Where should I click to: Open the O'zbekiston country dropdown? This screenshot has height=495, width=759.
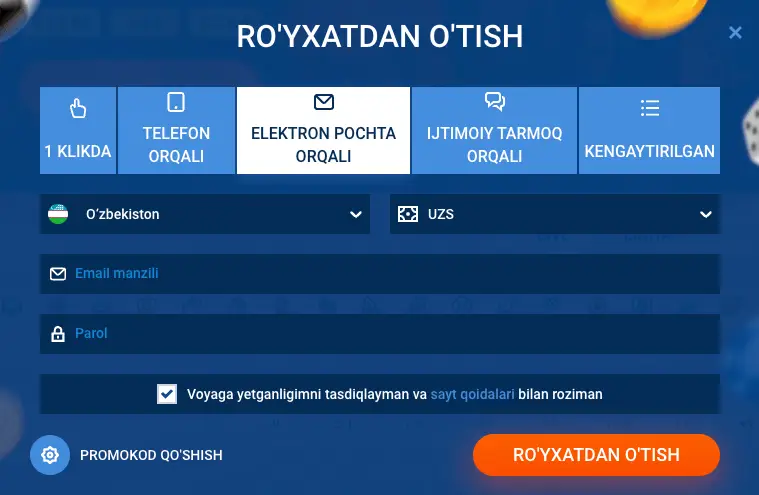tap(205, 214)
